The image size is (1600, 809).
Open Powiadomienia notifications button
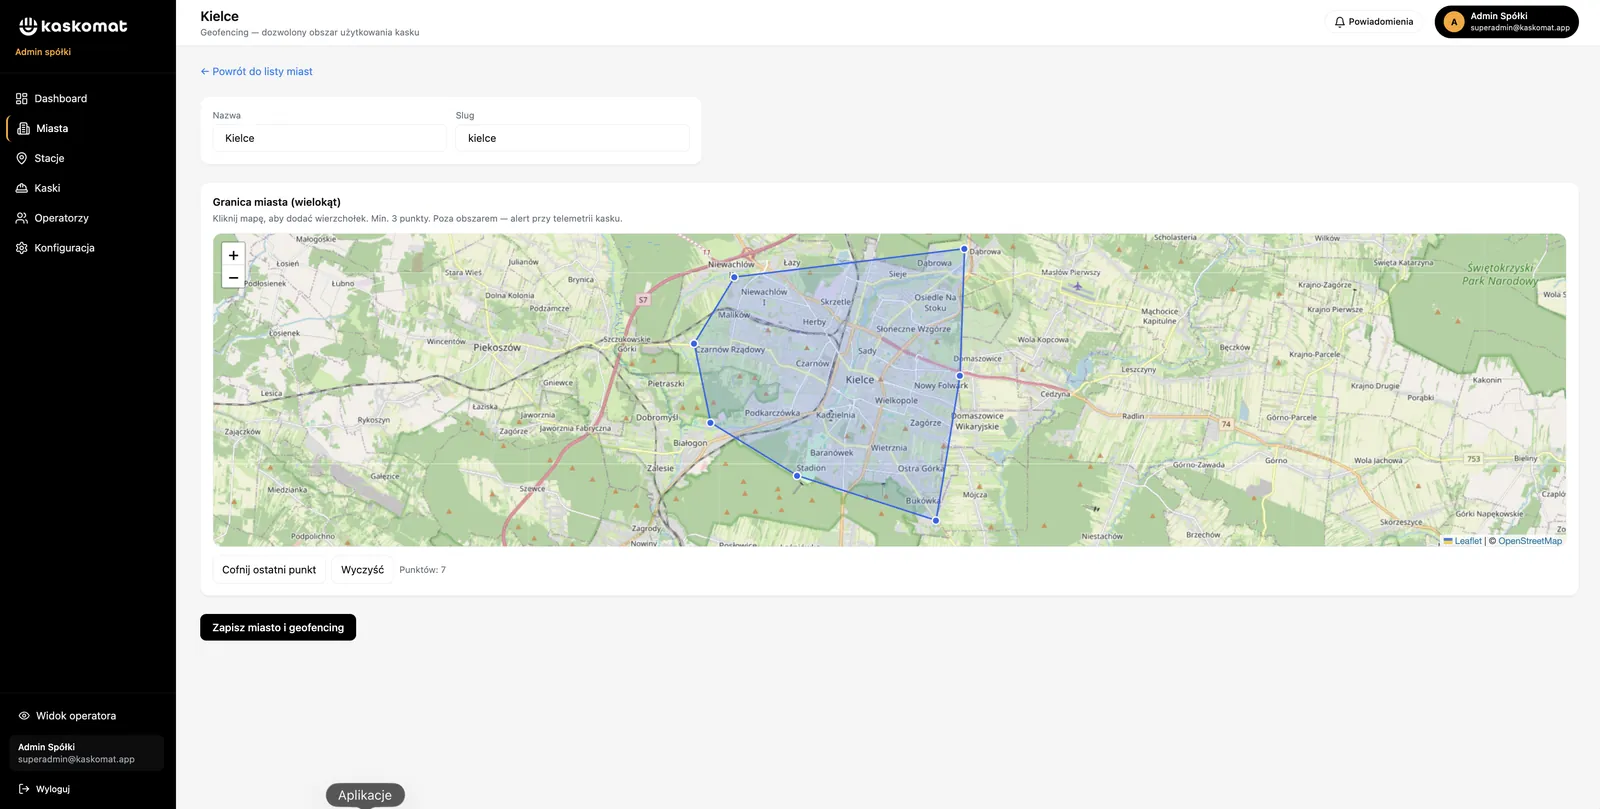[x=1374, y=22]
